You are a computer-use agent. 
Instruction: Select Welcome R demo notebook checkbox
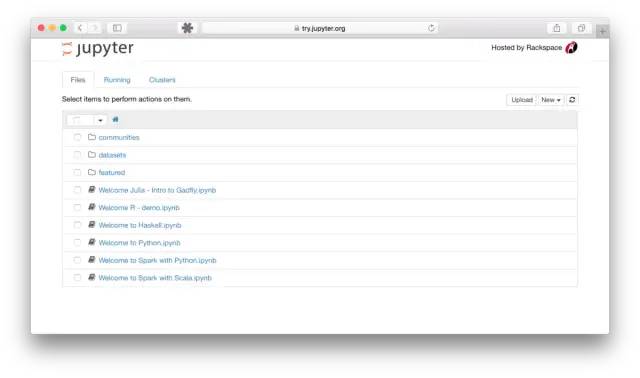(77, 207)
